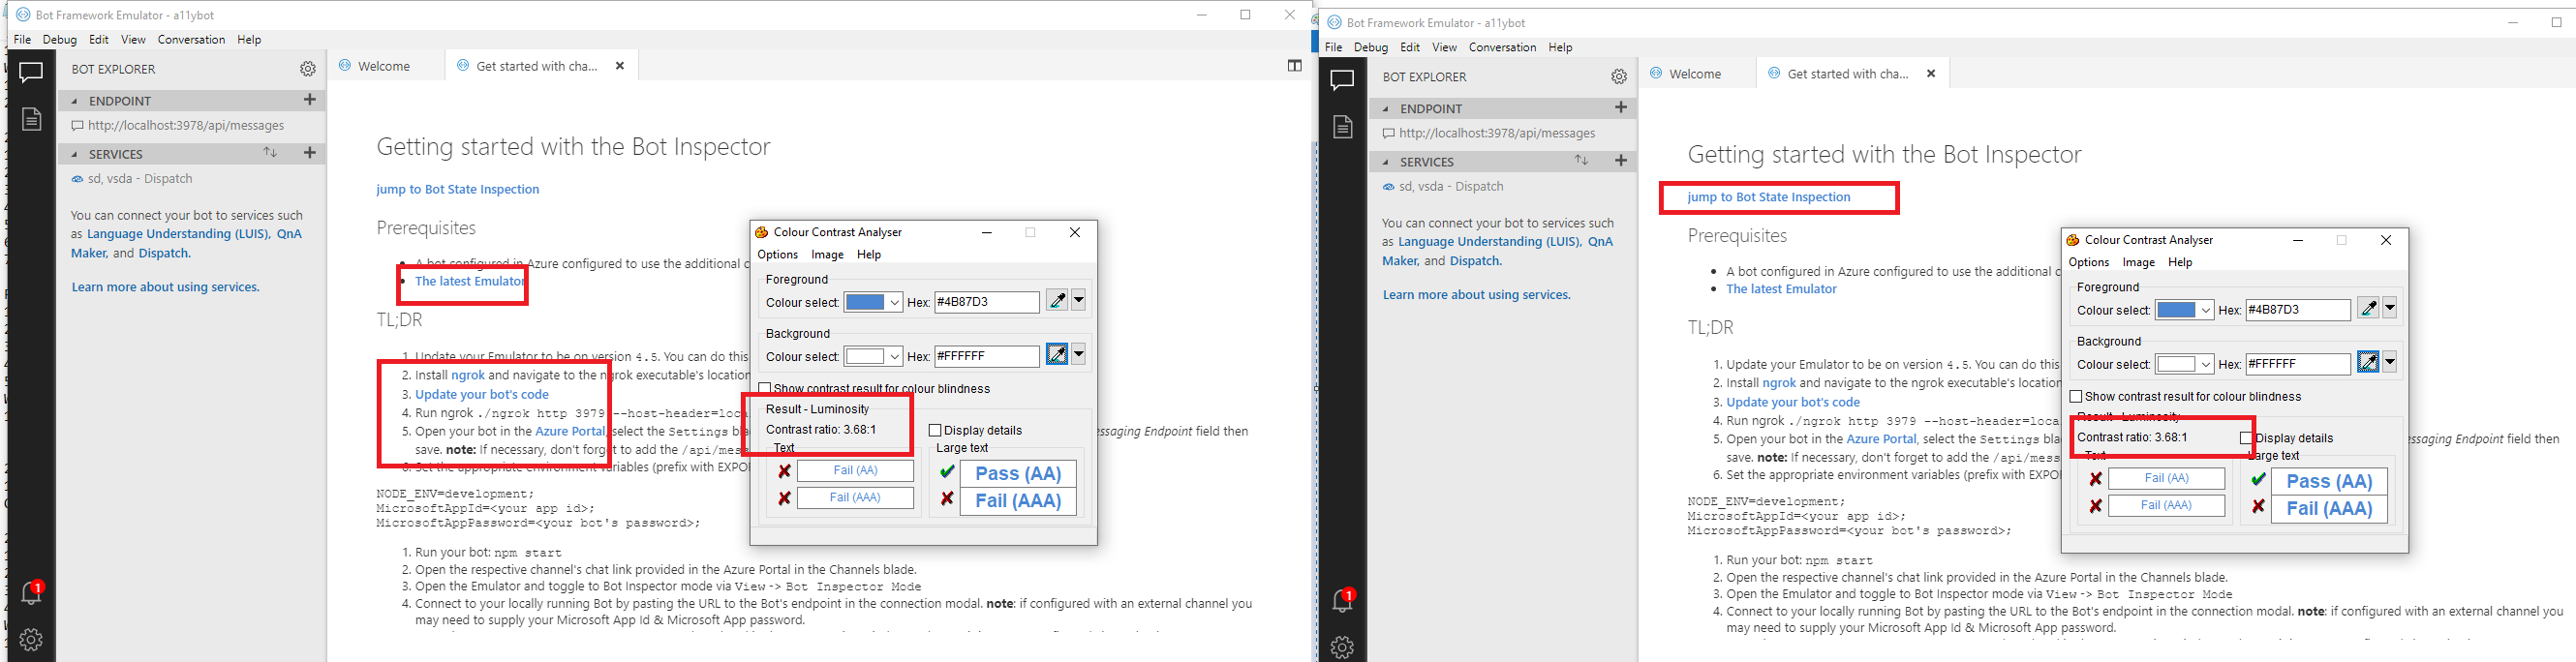Open 'Update your bot's code' link, left Emulator window
Screen dimensions: 2576x662
pos(482,394)
